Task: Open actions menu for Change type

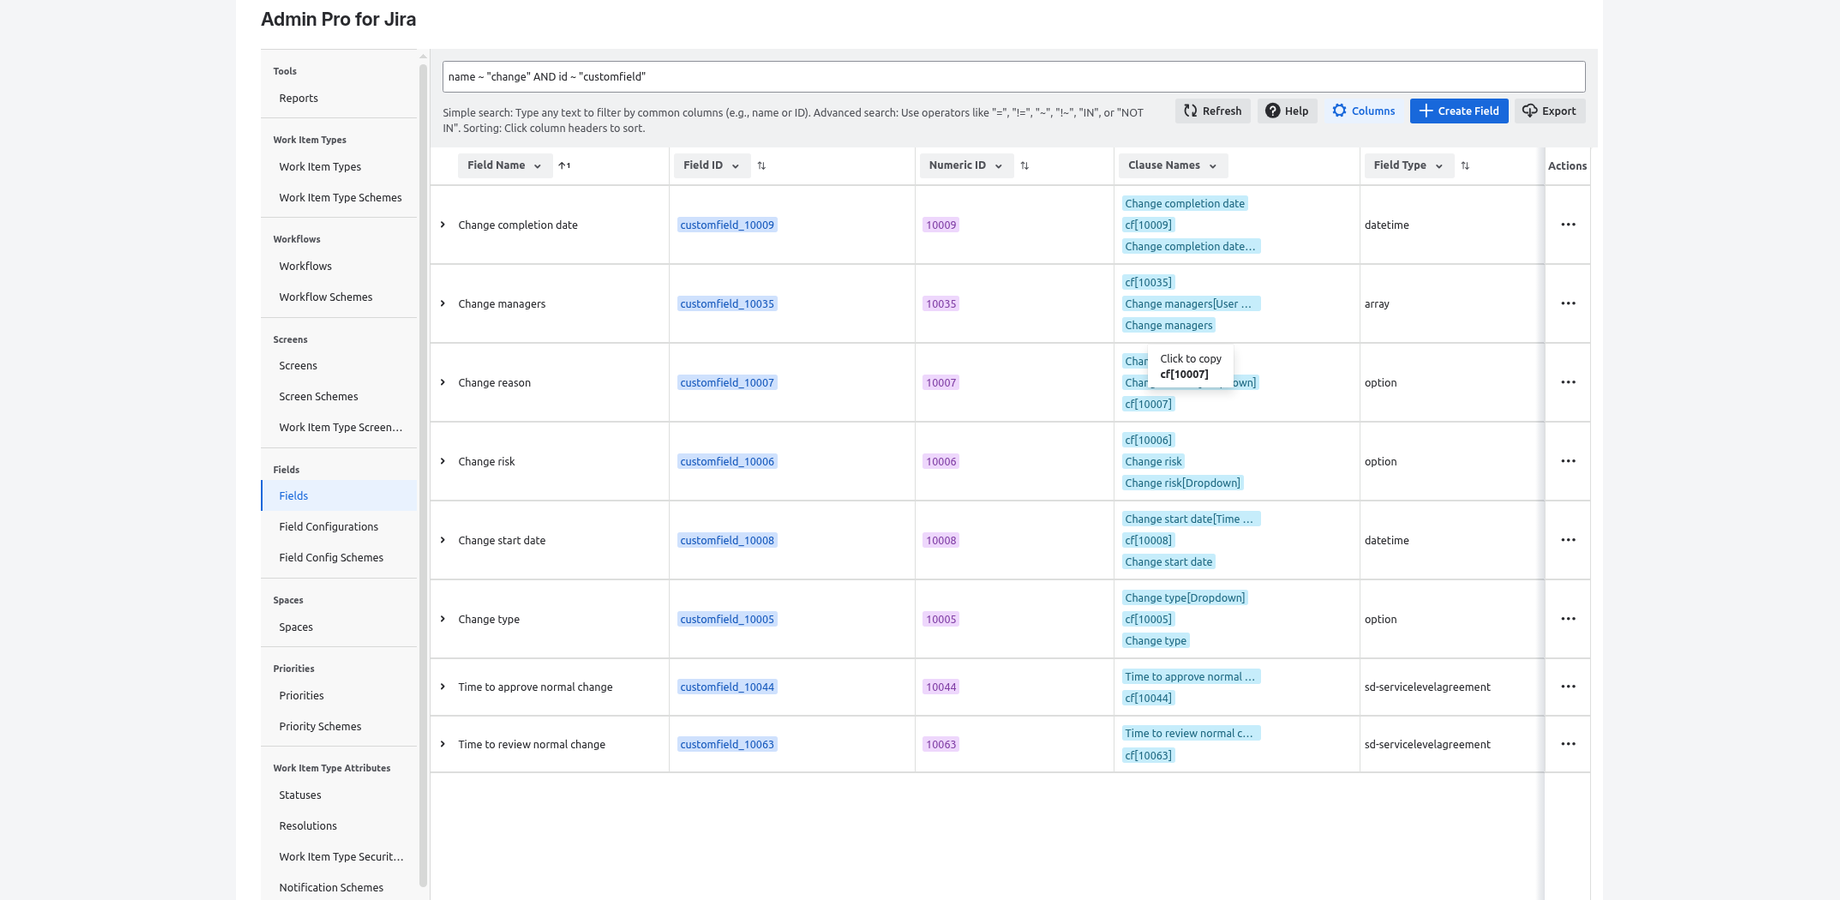Action: tap(1568, 620)
